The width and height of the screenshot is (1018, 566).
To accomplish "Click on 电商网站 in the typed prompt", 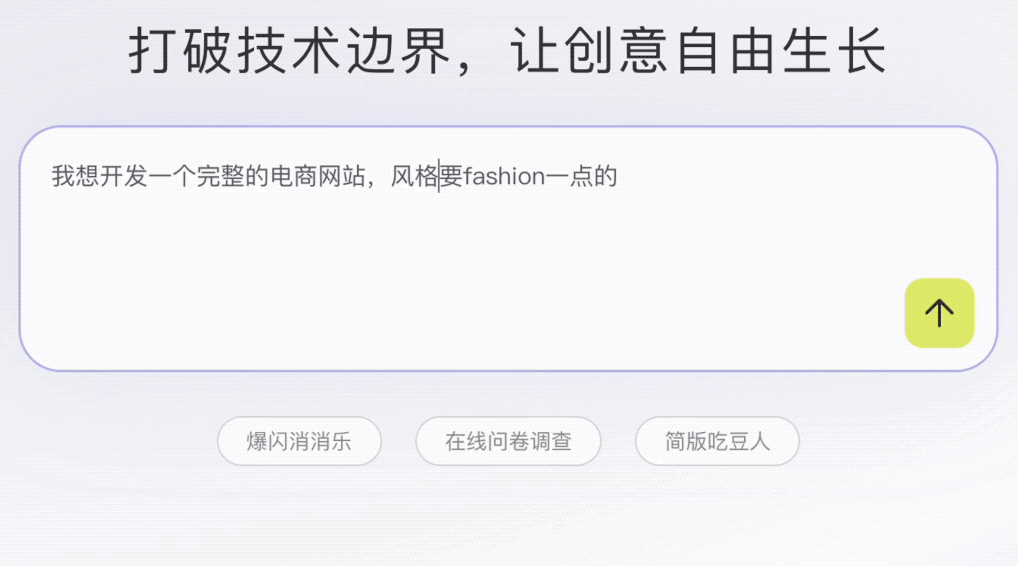I will (x=317, y=176).
